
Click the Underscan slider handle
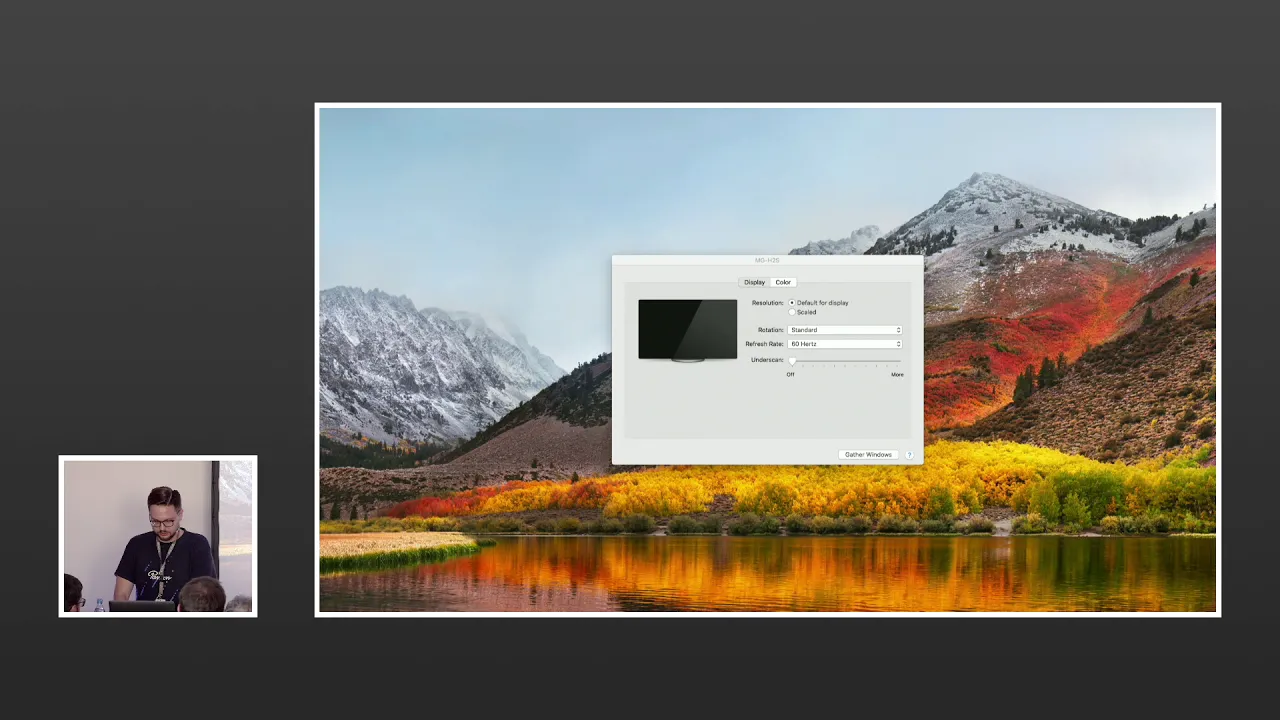click(x=792, y=360)
